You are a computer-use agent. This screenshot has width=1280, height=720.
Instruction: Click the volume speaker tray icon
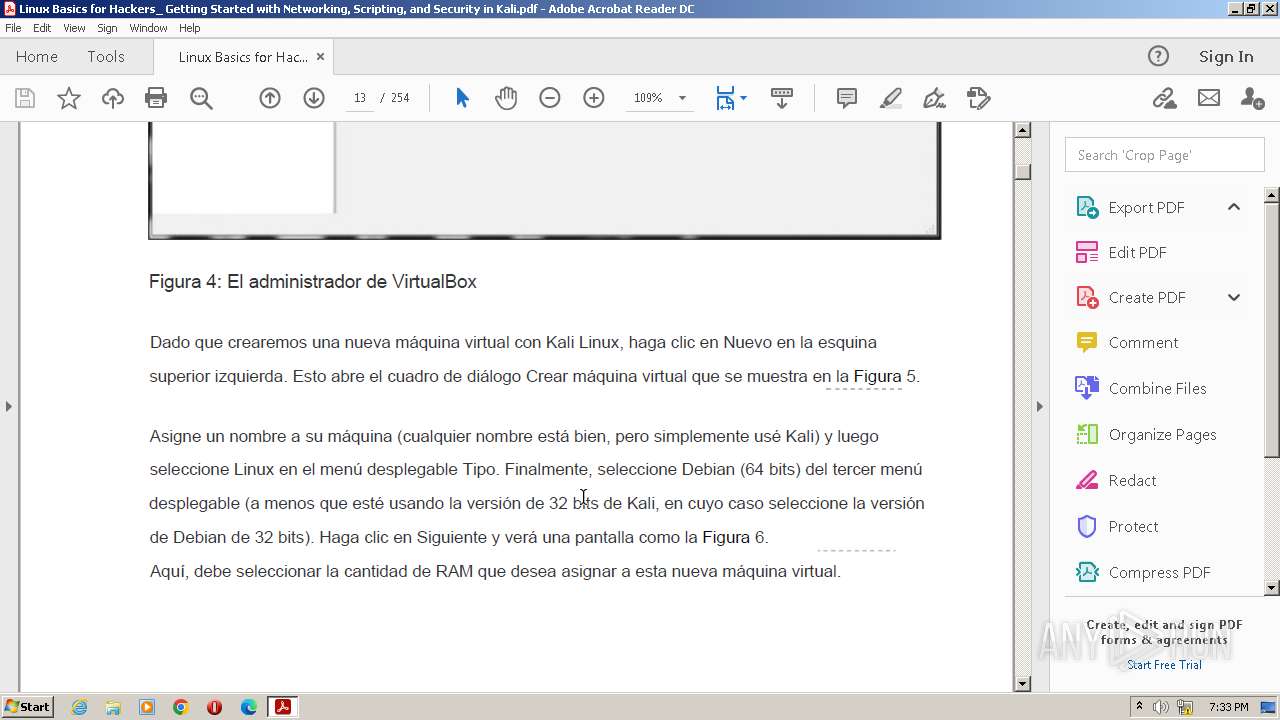tap(1161, 707)
